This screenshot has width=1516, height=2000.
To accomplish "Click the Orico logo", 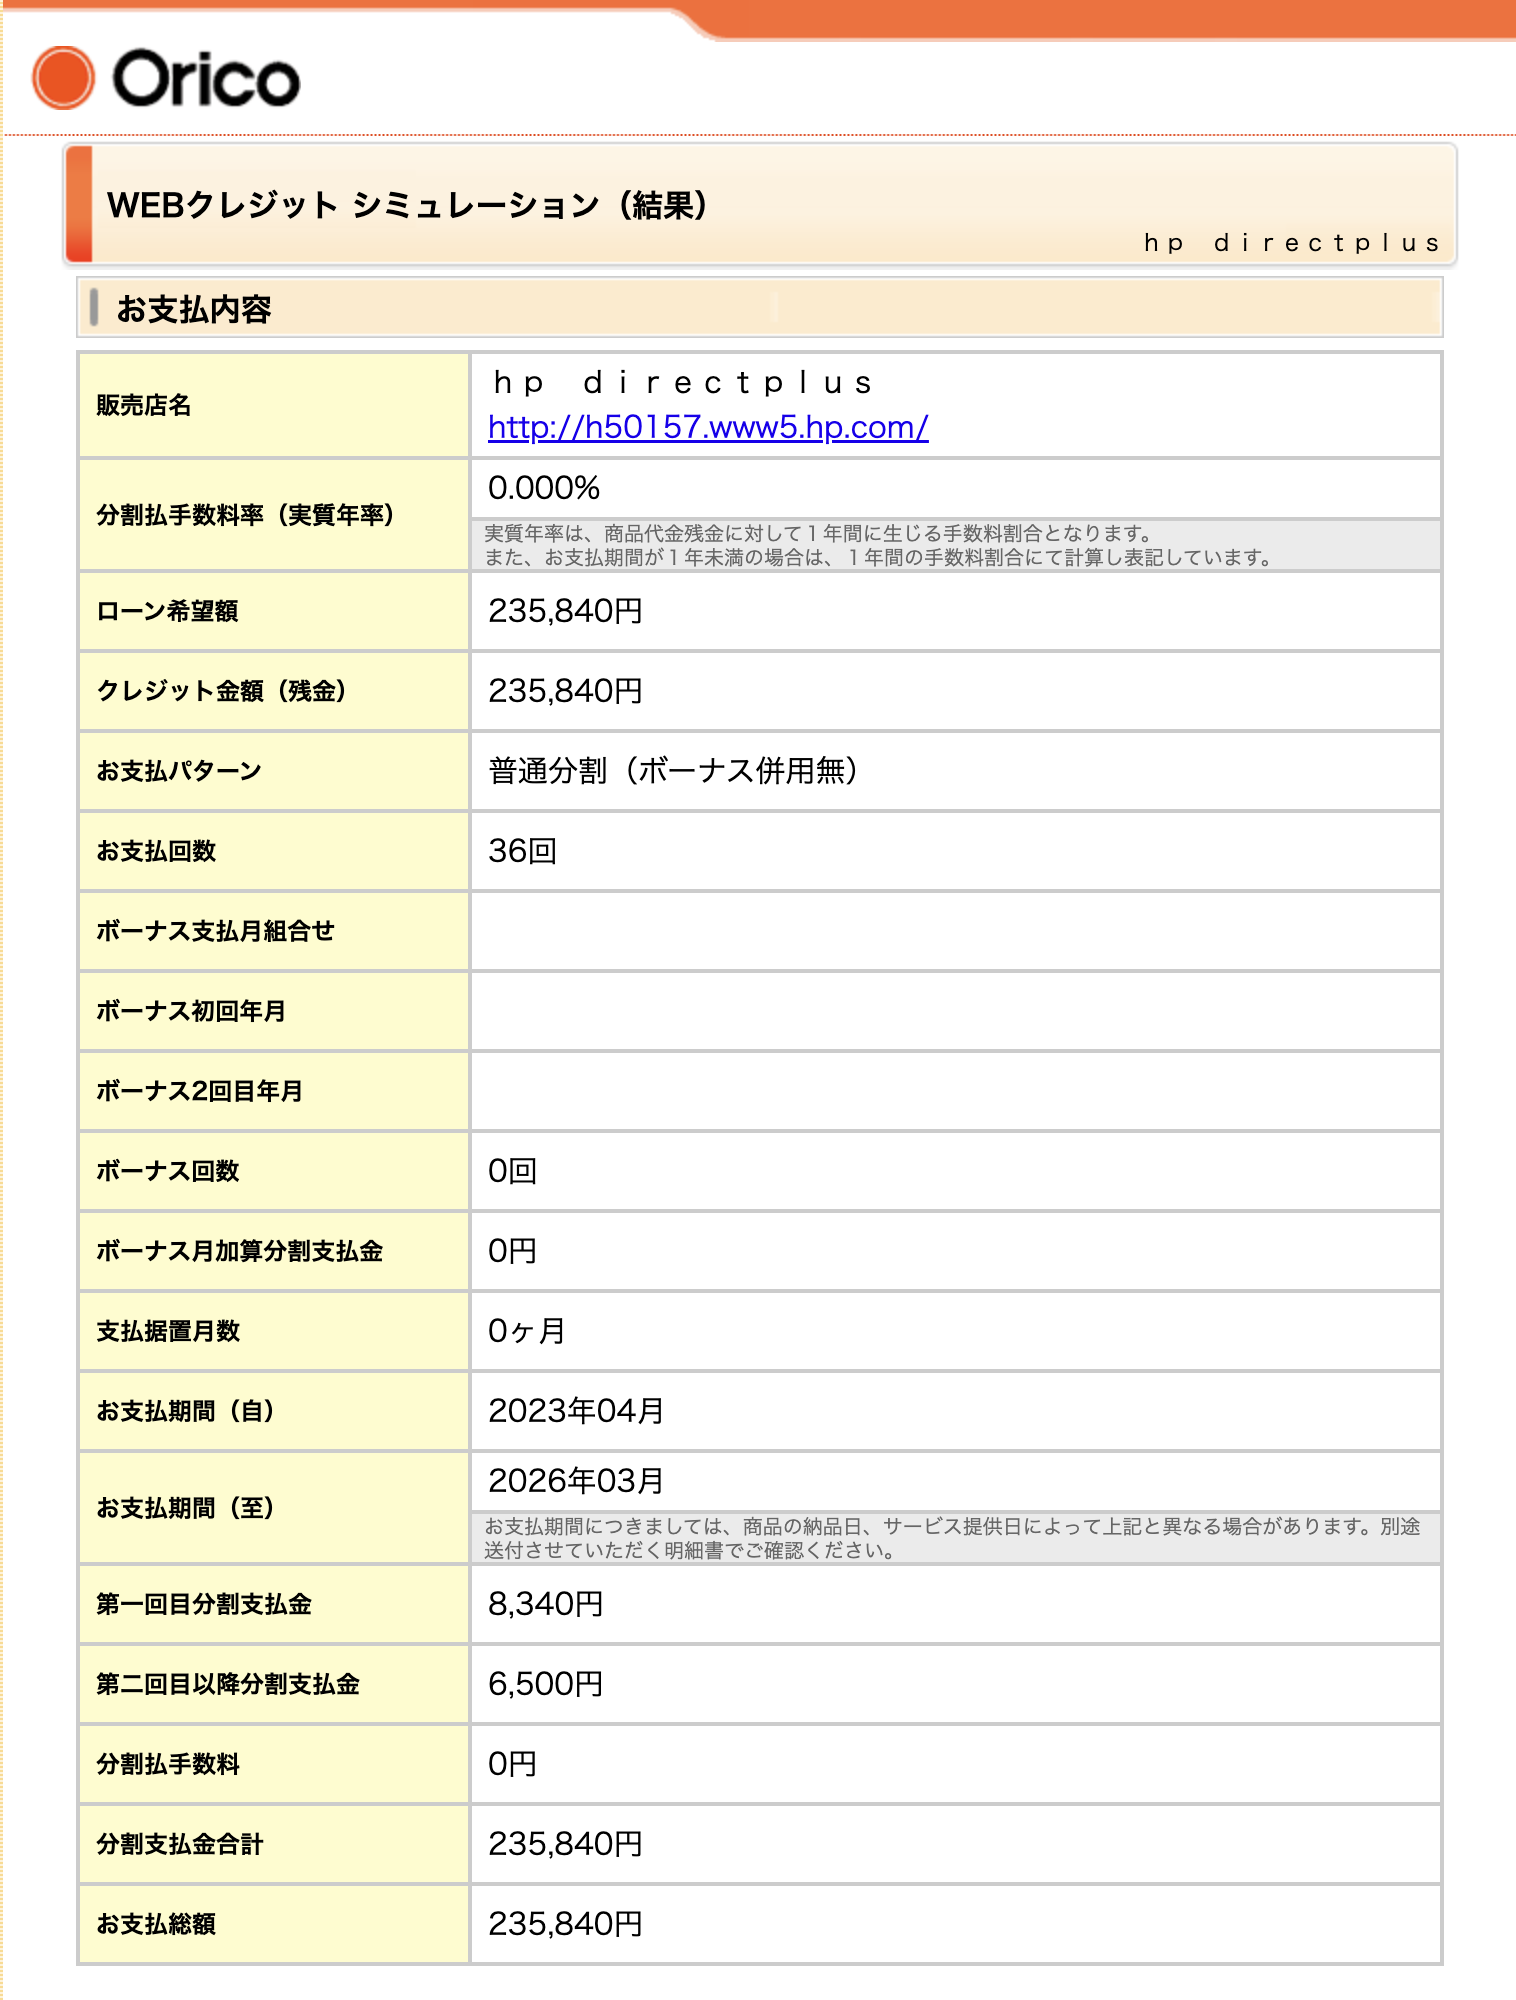I will [166, 79].
